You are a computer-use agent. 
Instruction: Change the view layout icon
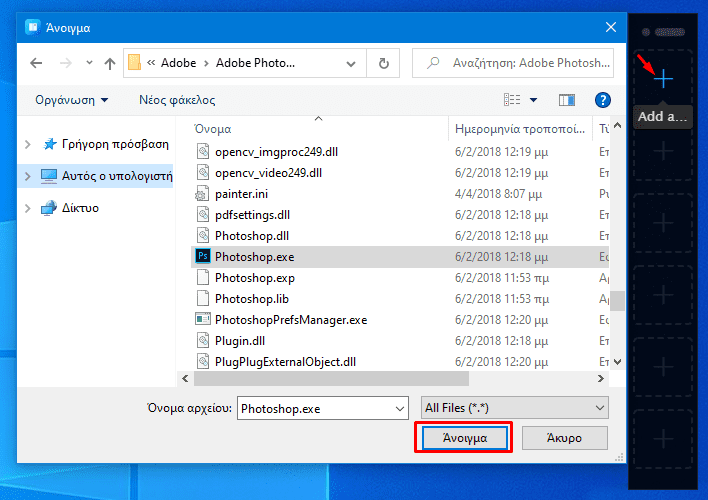click(x=512, y=99)
